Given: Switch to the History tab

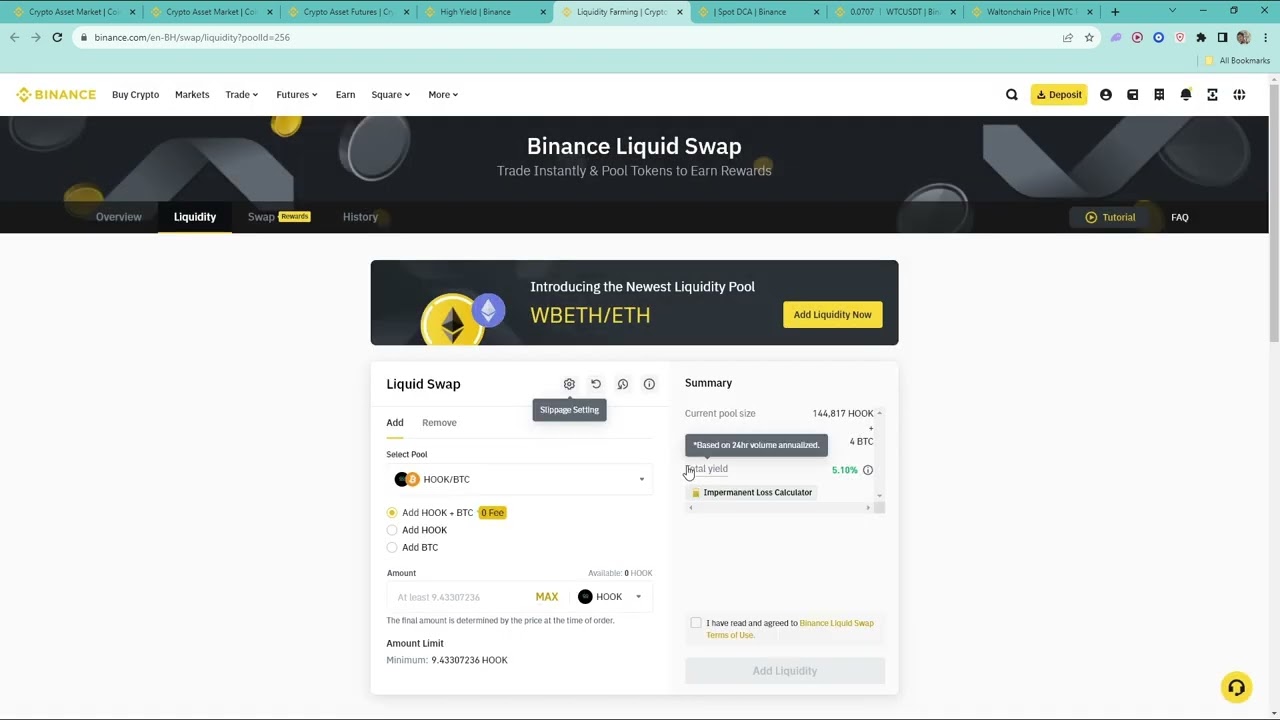Looking at the screenshot, I should (360, 217).
